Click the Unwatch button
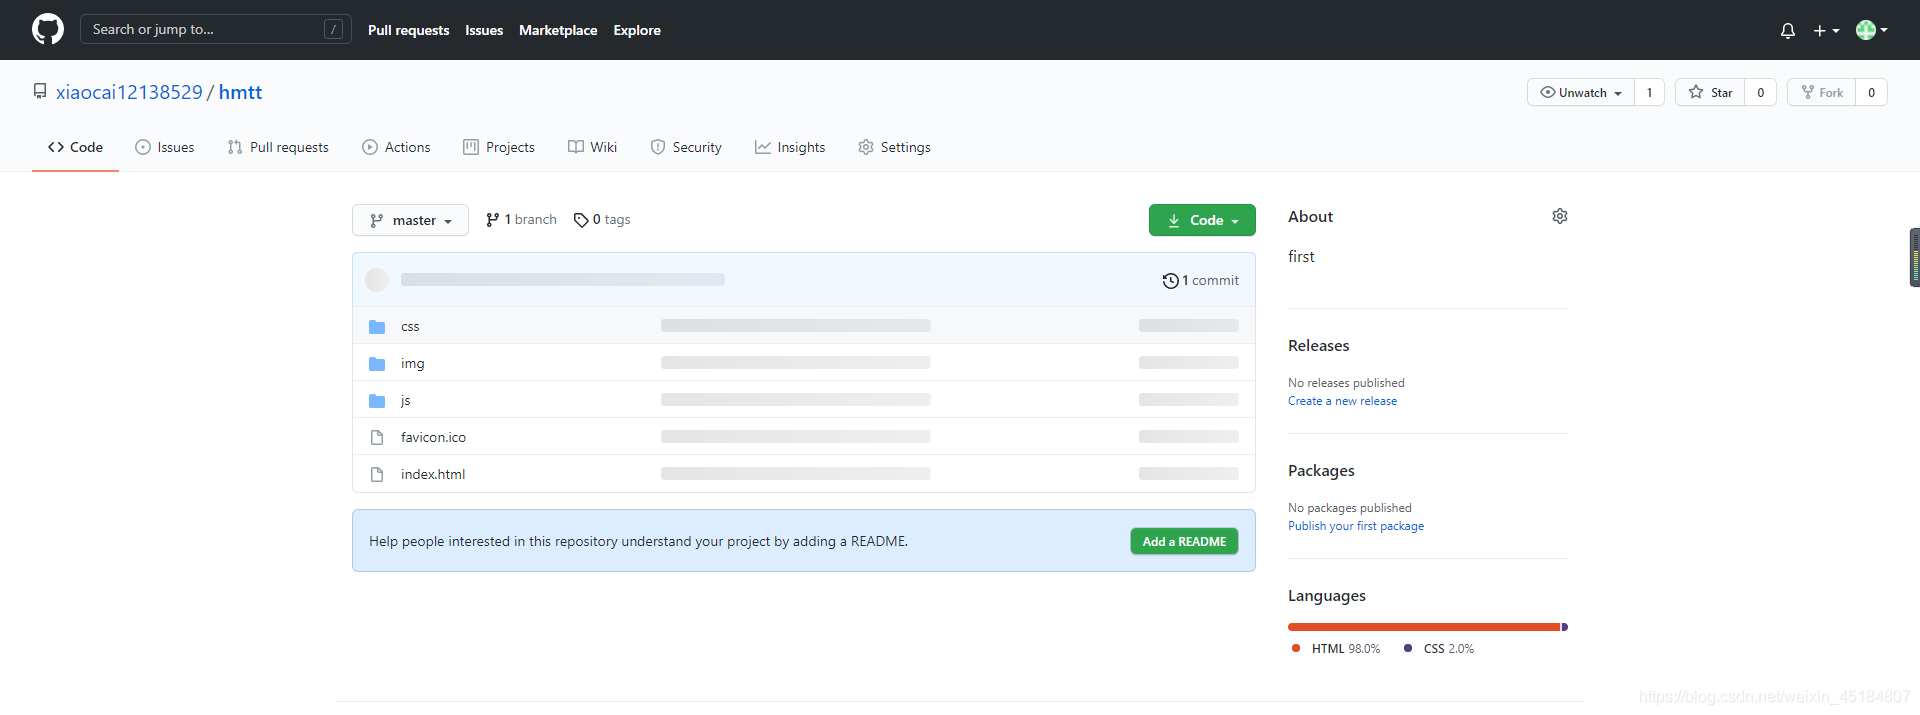This screenshot has width=1920, height=715. click(x=1581, y=92)
